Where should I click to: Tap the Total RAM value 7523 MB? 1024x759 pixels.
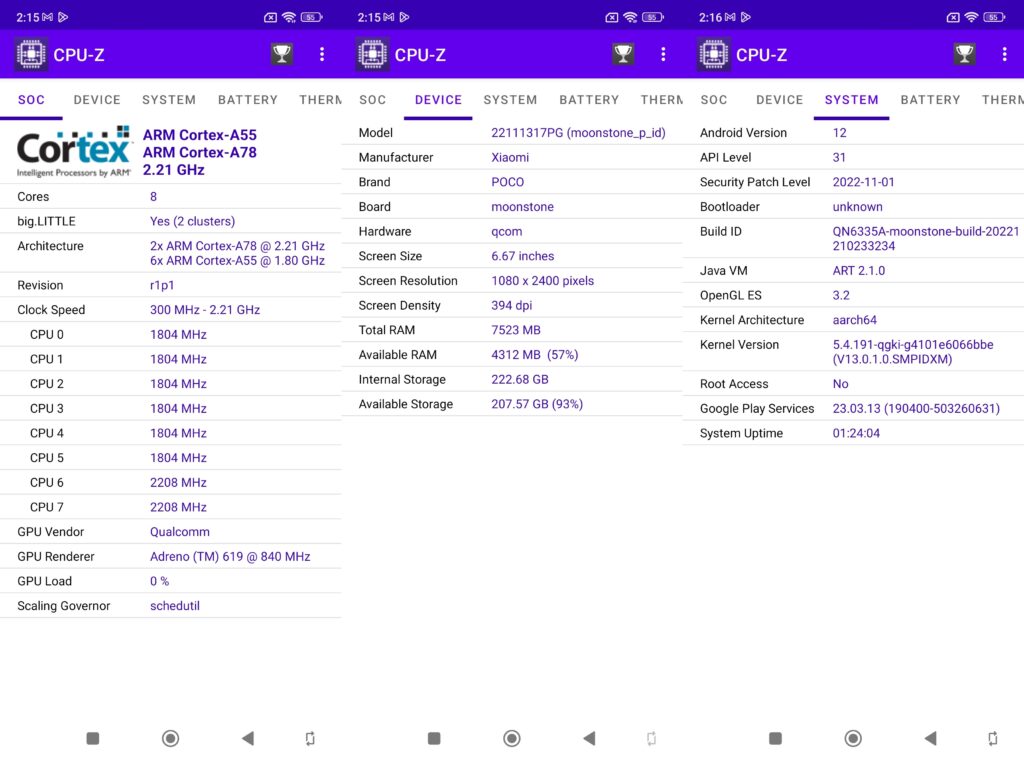516,330
